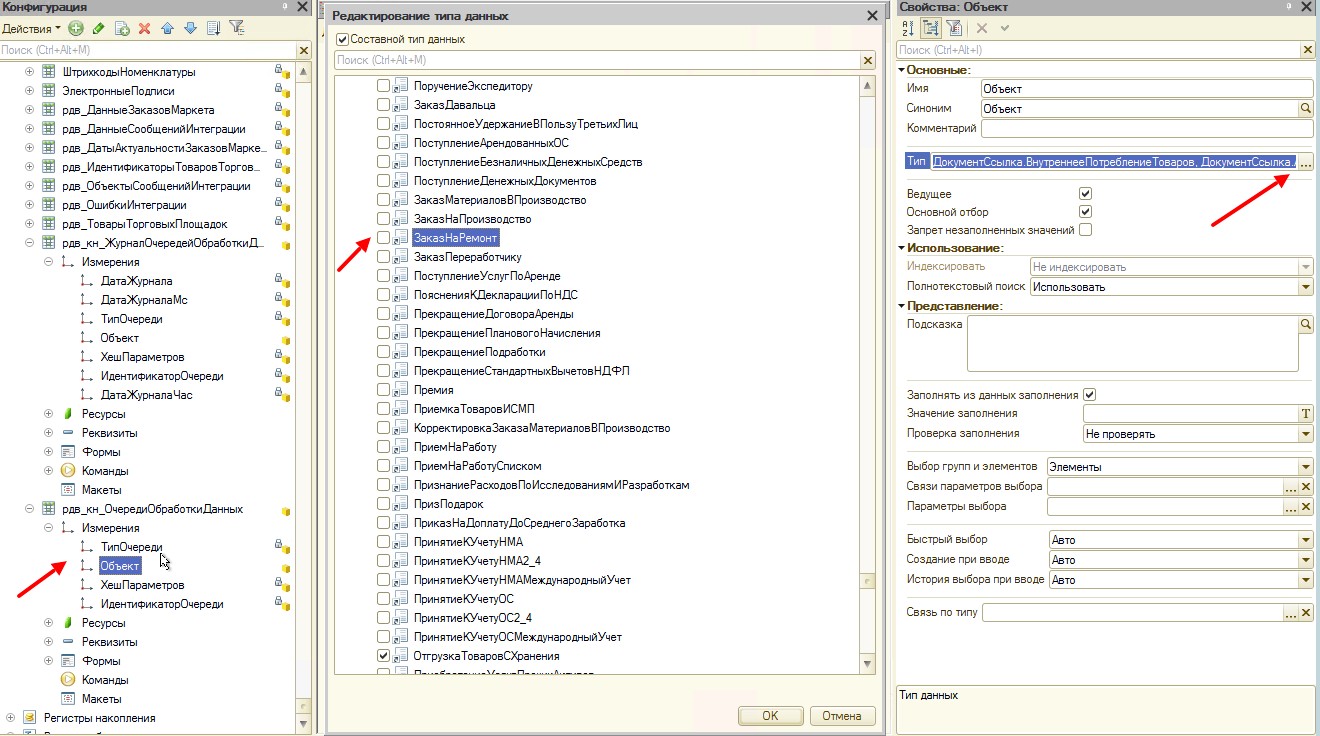Click the red delete X in Конфигурация toolbar
This screenshot has height=736, width=1320.
(145, 28)
